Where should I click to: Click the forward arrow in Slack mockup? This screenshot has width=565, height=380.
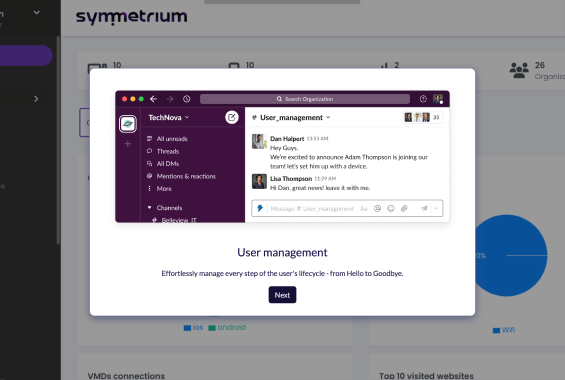(x=170, y=99)
